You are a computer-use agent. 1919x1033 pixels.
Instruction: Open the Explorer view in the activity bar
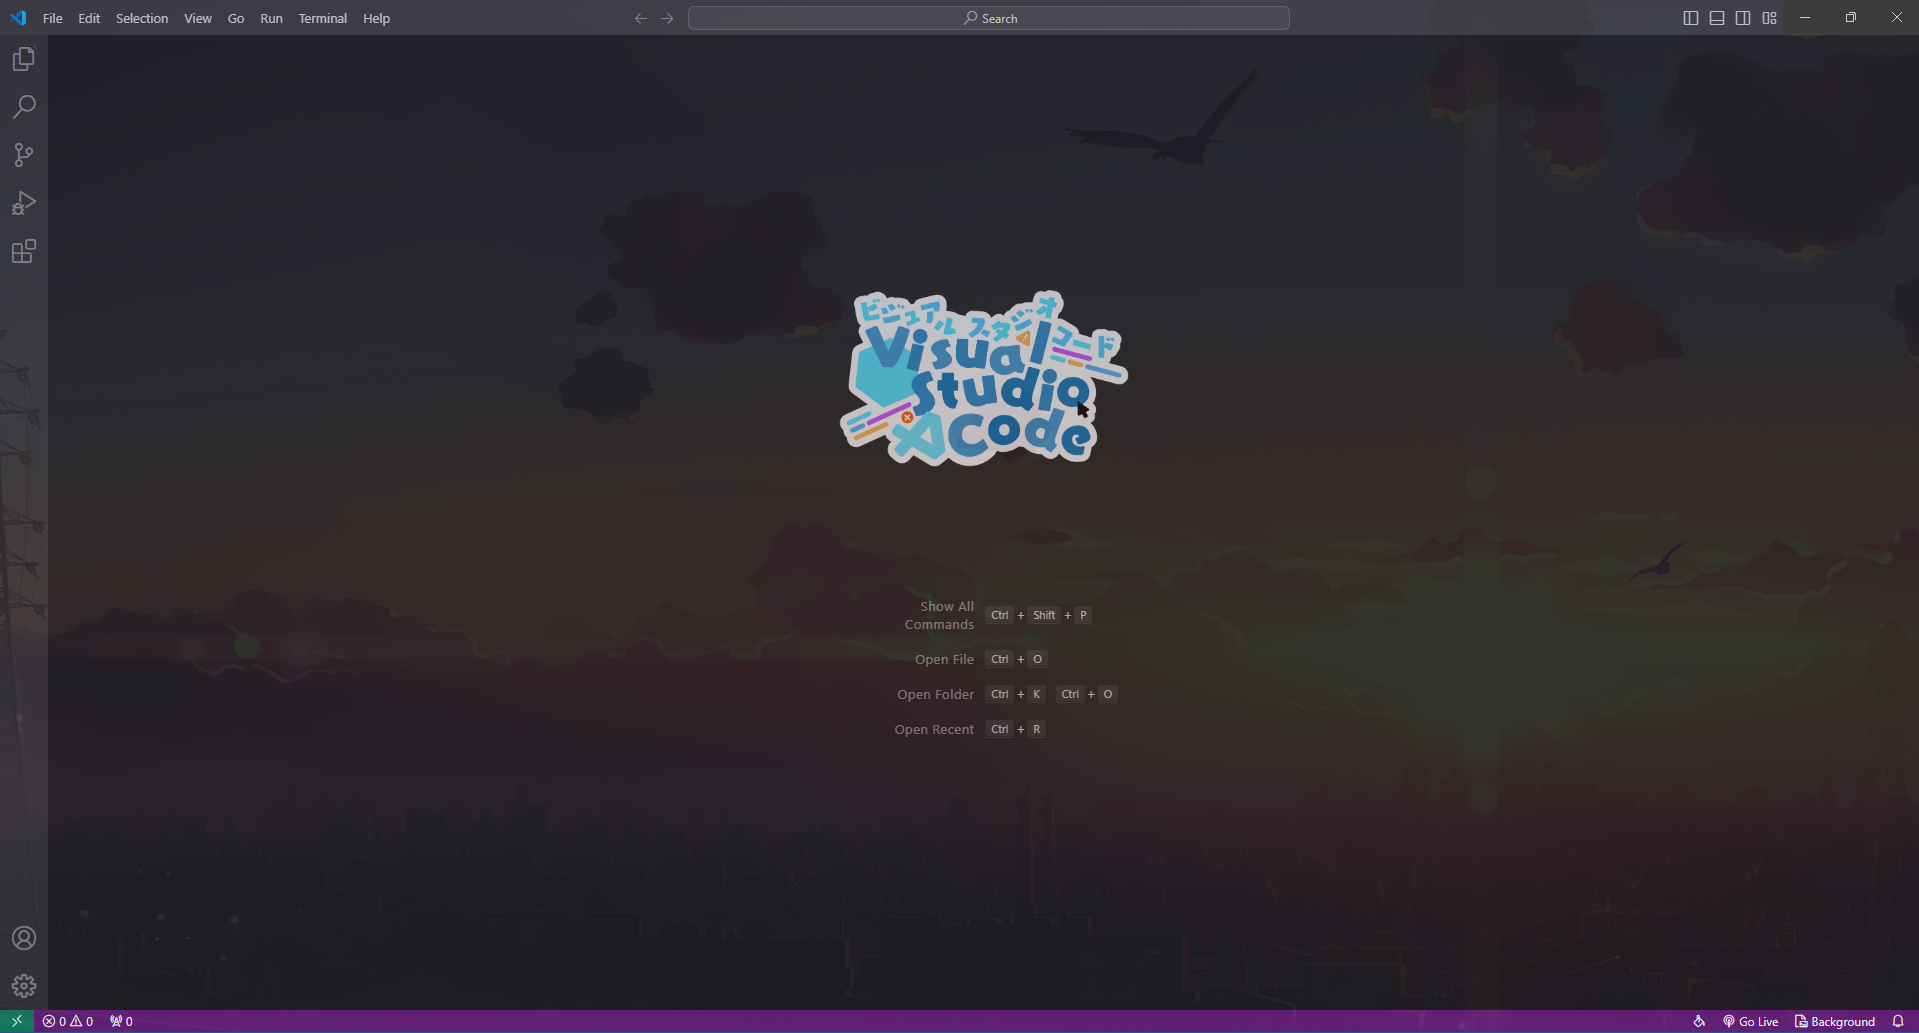point(24,59)
